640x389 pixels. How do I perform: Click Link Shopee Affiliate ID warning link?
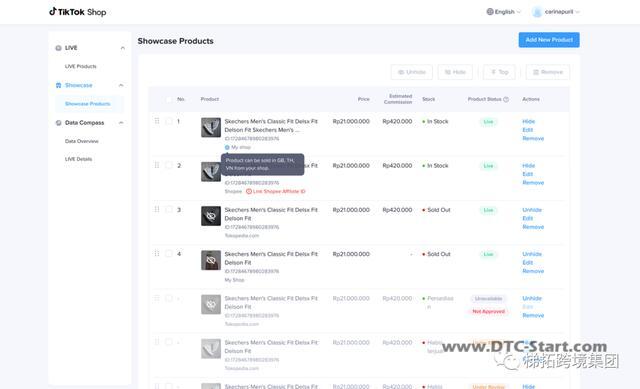(x=279, y=191)
